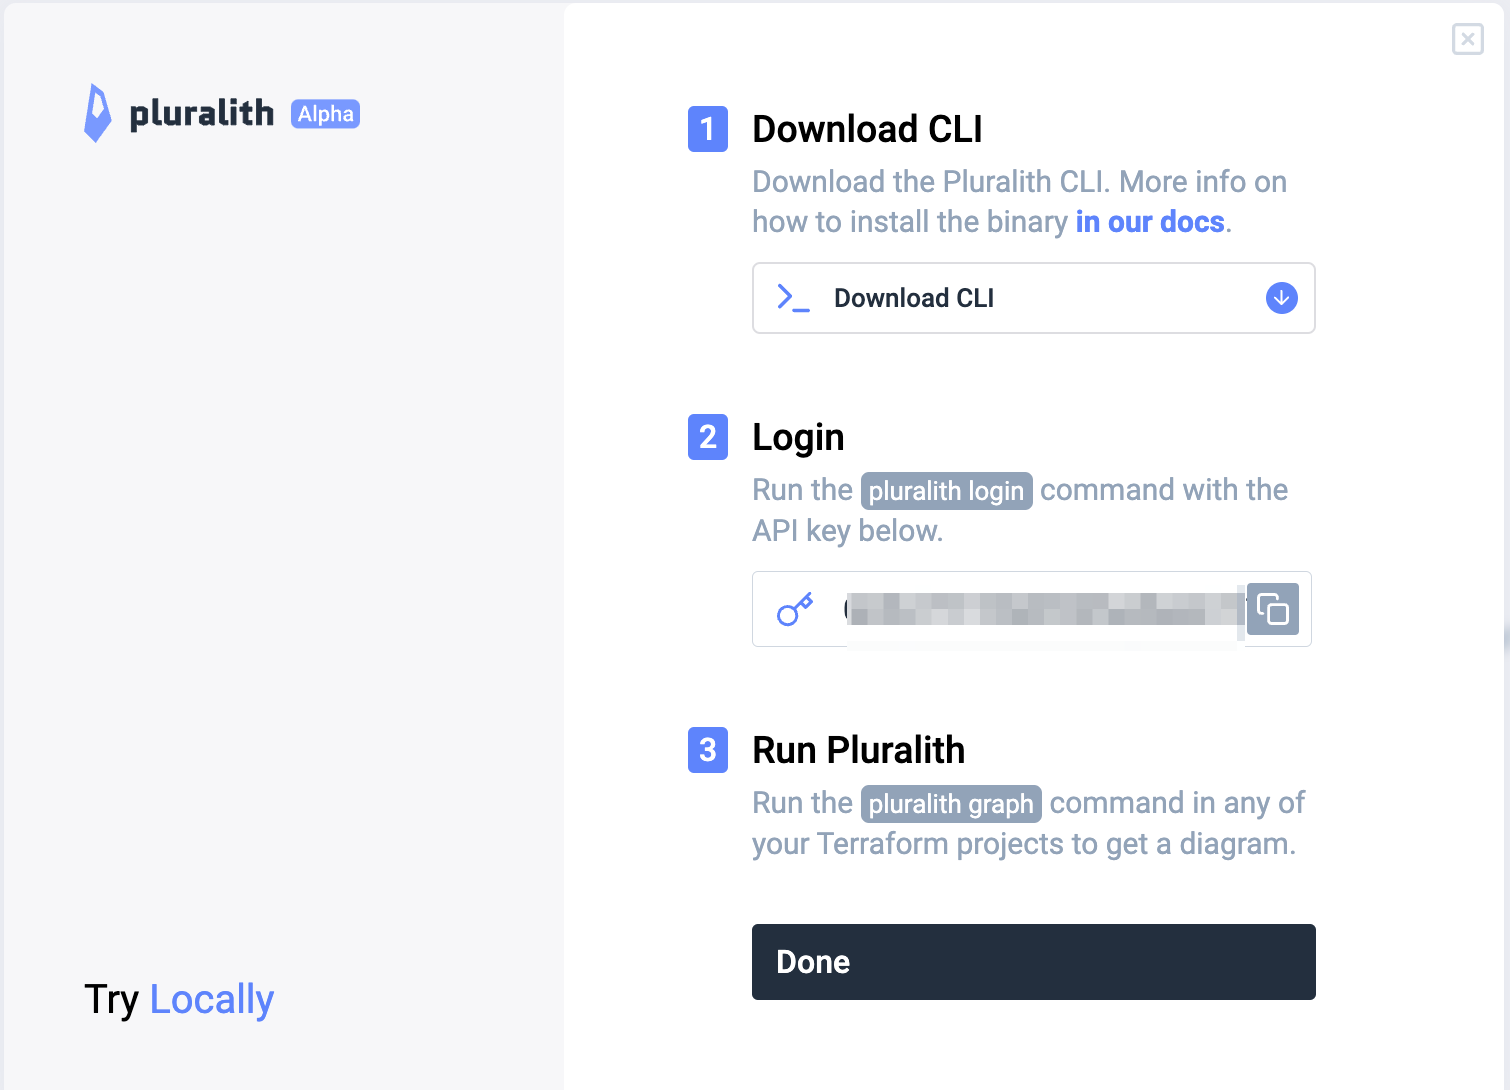Click the Alpha badge next to the logo

pos(324,114)
